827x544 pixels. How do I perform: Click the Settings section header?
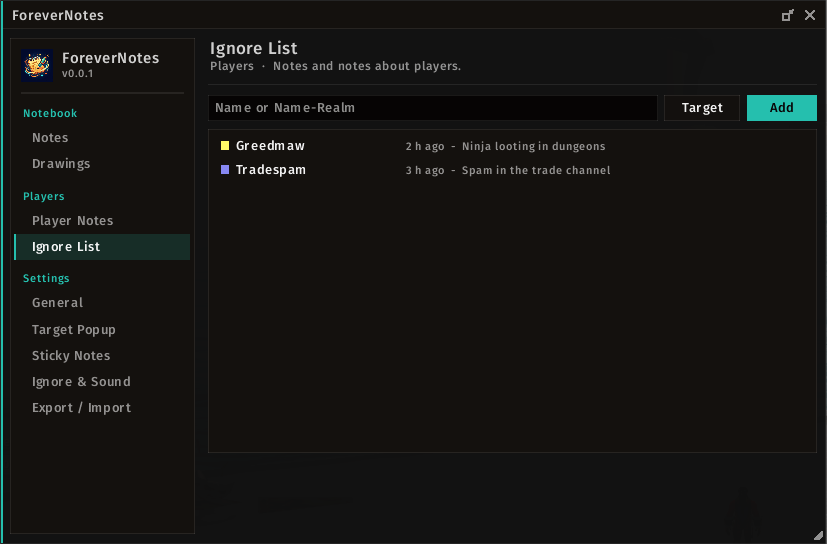[x=46, y=279]
